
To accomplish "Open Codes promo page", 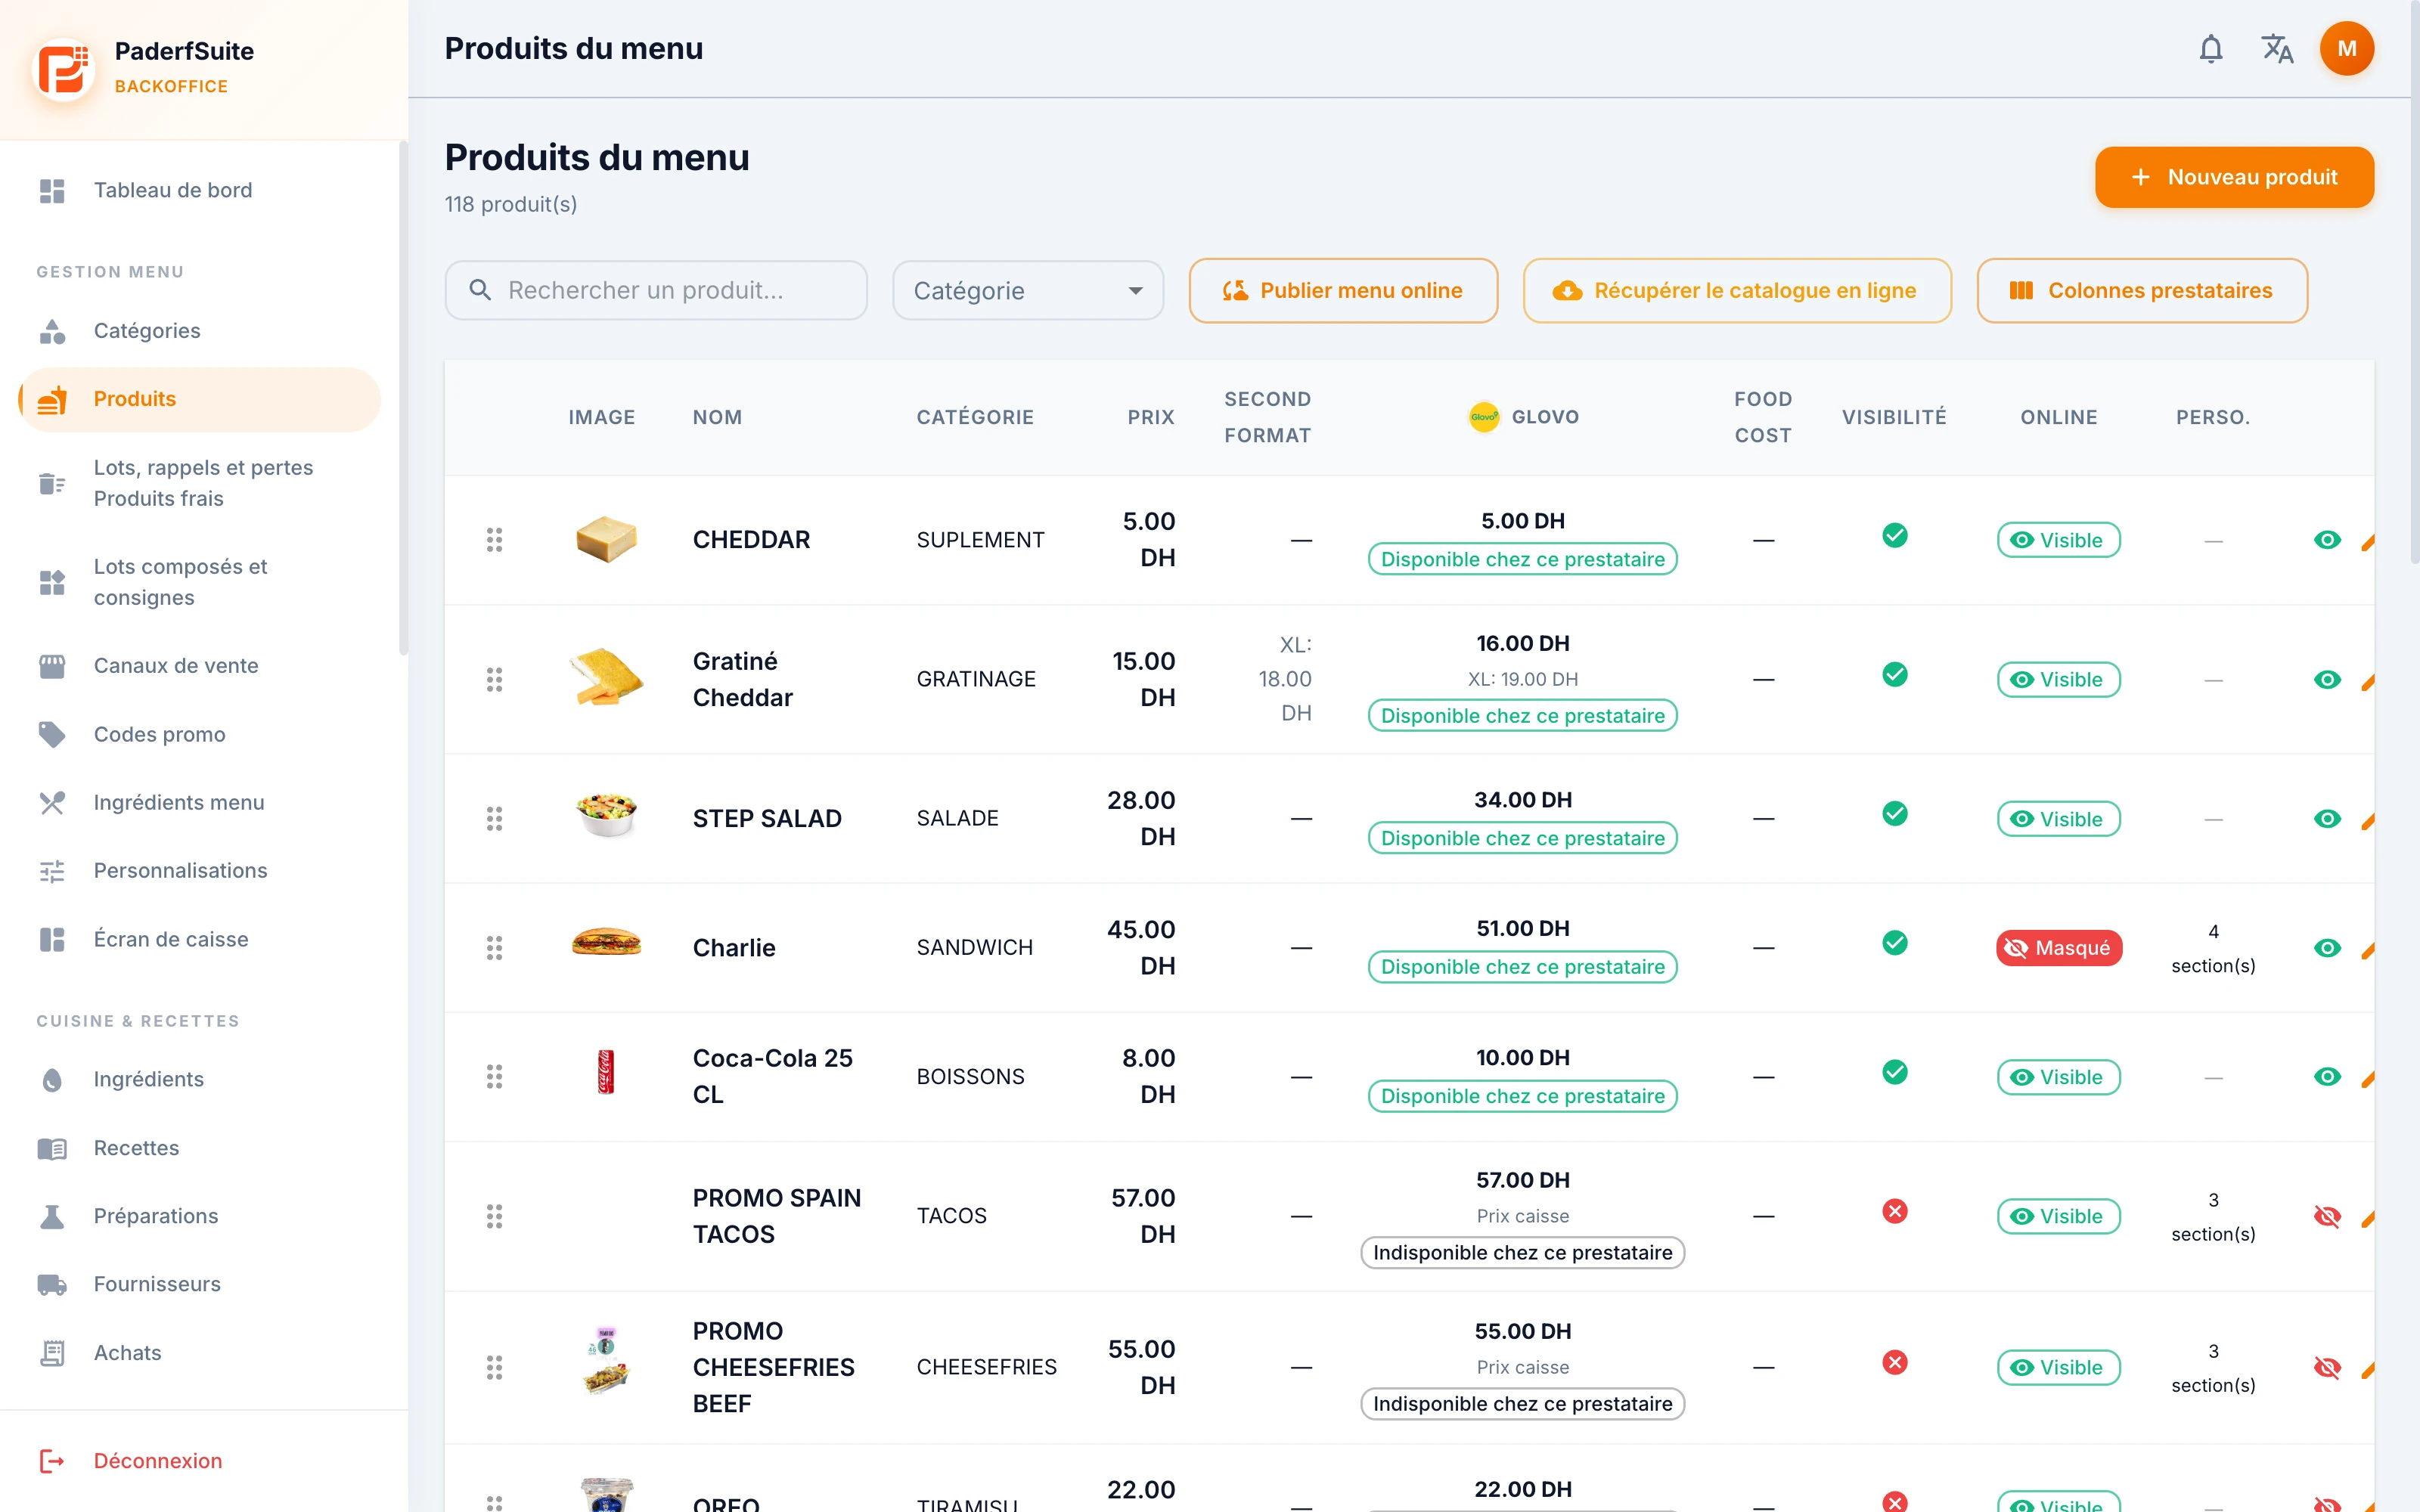I will point(200,735).
